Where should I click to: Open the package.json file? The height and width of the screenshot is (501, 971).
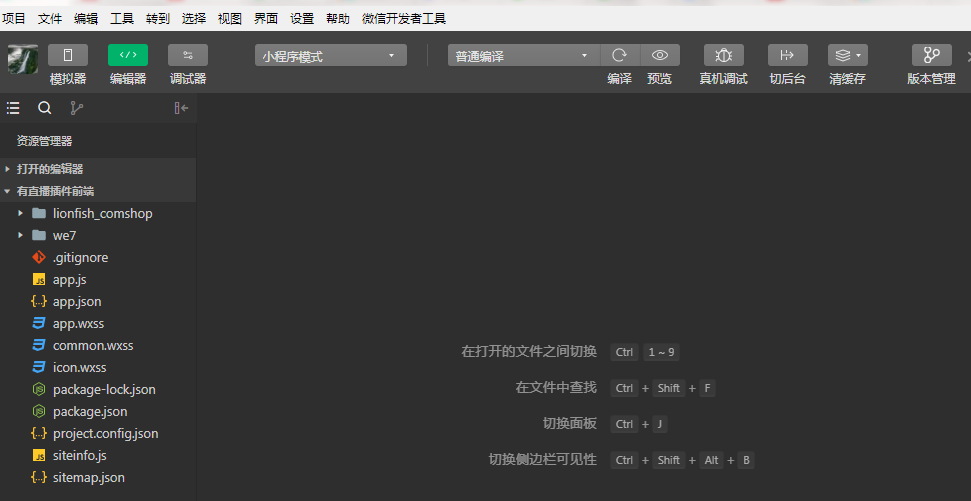coord(98,411)
